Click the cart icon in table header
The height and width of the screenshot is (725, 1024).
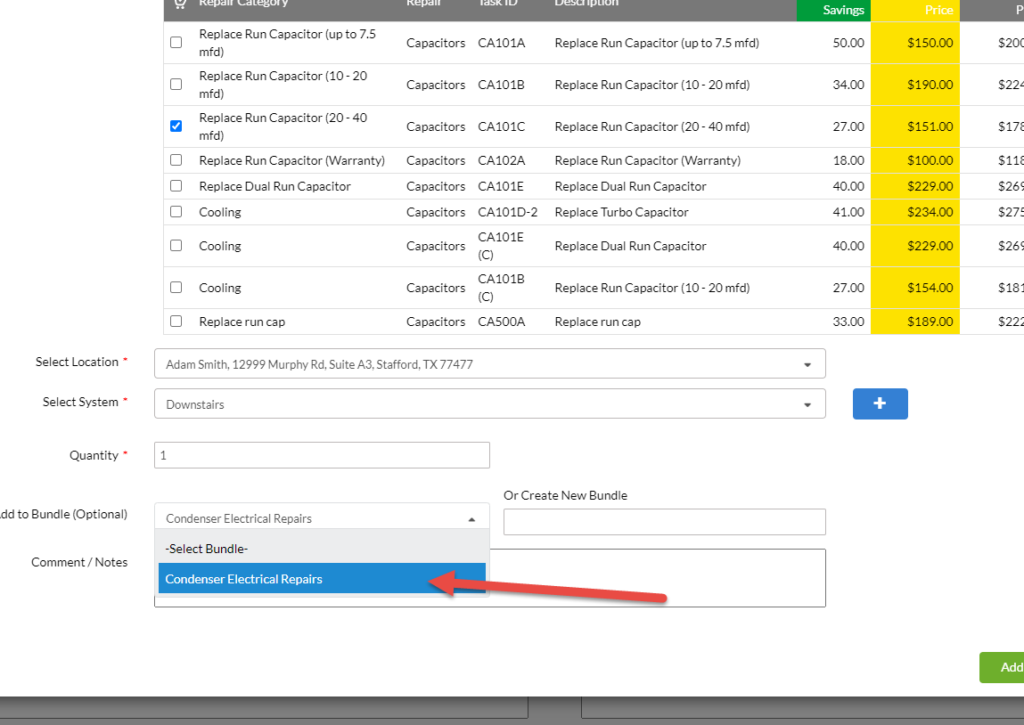pyautogui.click(x=178, y=4)
